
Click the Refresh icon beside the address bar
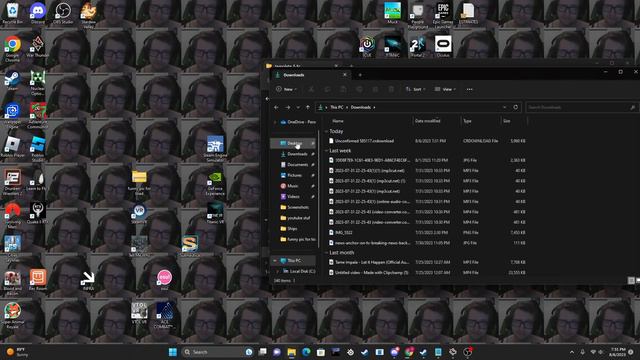click(516, 107)
